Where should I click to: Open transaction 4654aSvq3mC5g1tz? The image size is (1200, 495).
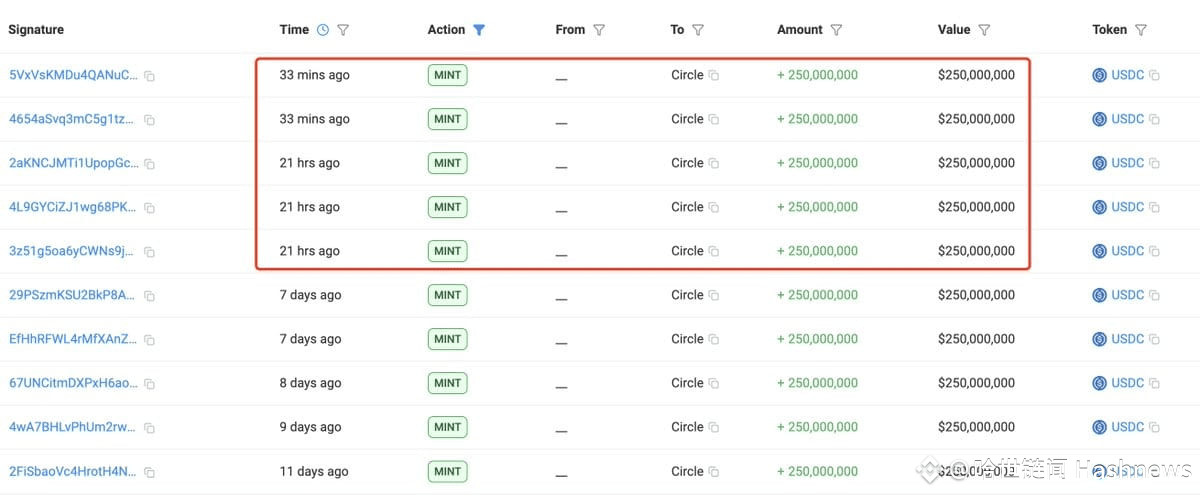pyautogui.click(x=71, y=119)
